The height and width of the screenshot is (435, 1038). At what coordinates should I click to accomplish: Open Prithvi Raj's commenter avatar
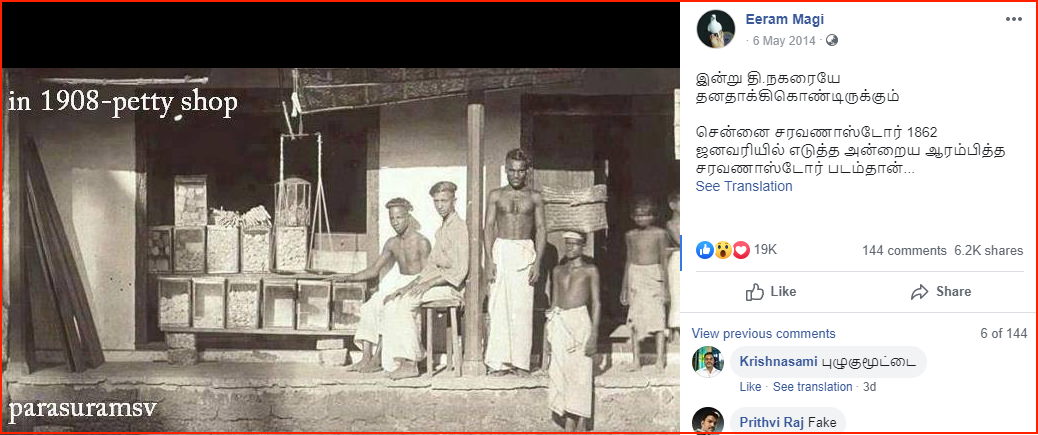pyautogui.click(x=708, y=421)
